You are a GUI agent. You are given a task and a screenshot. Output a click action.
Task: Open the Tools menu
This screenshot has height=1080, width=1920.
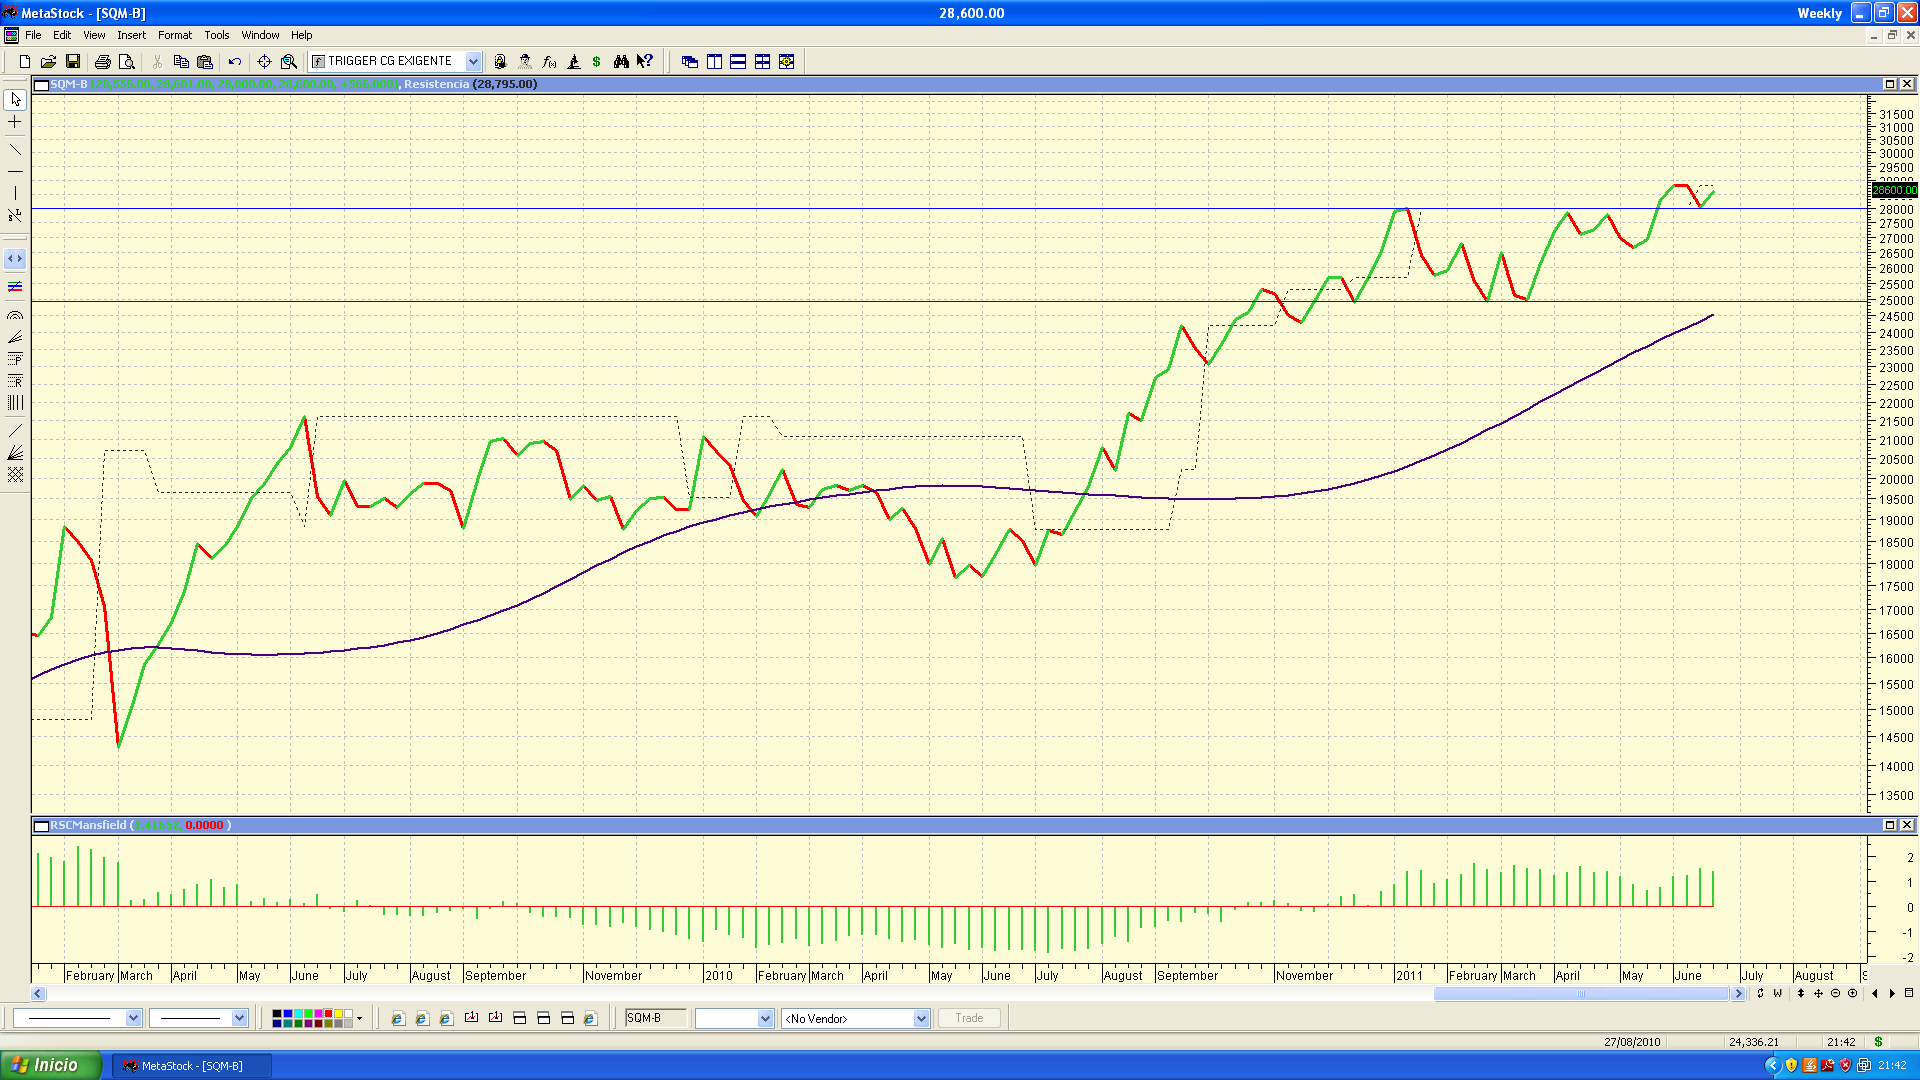click(216, 35)
